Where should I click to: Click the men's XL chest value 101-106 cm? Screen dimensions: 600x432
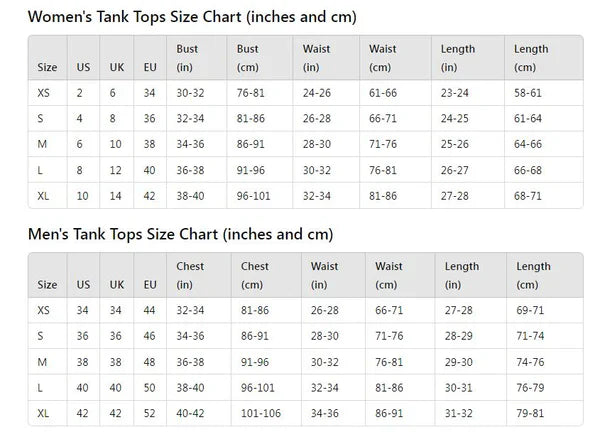262,413
